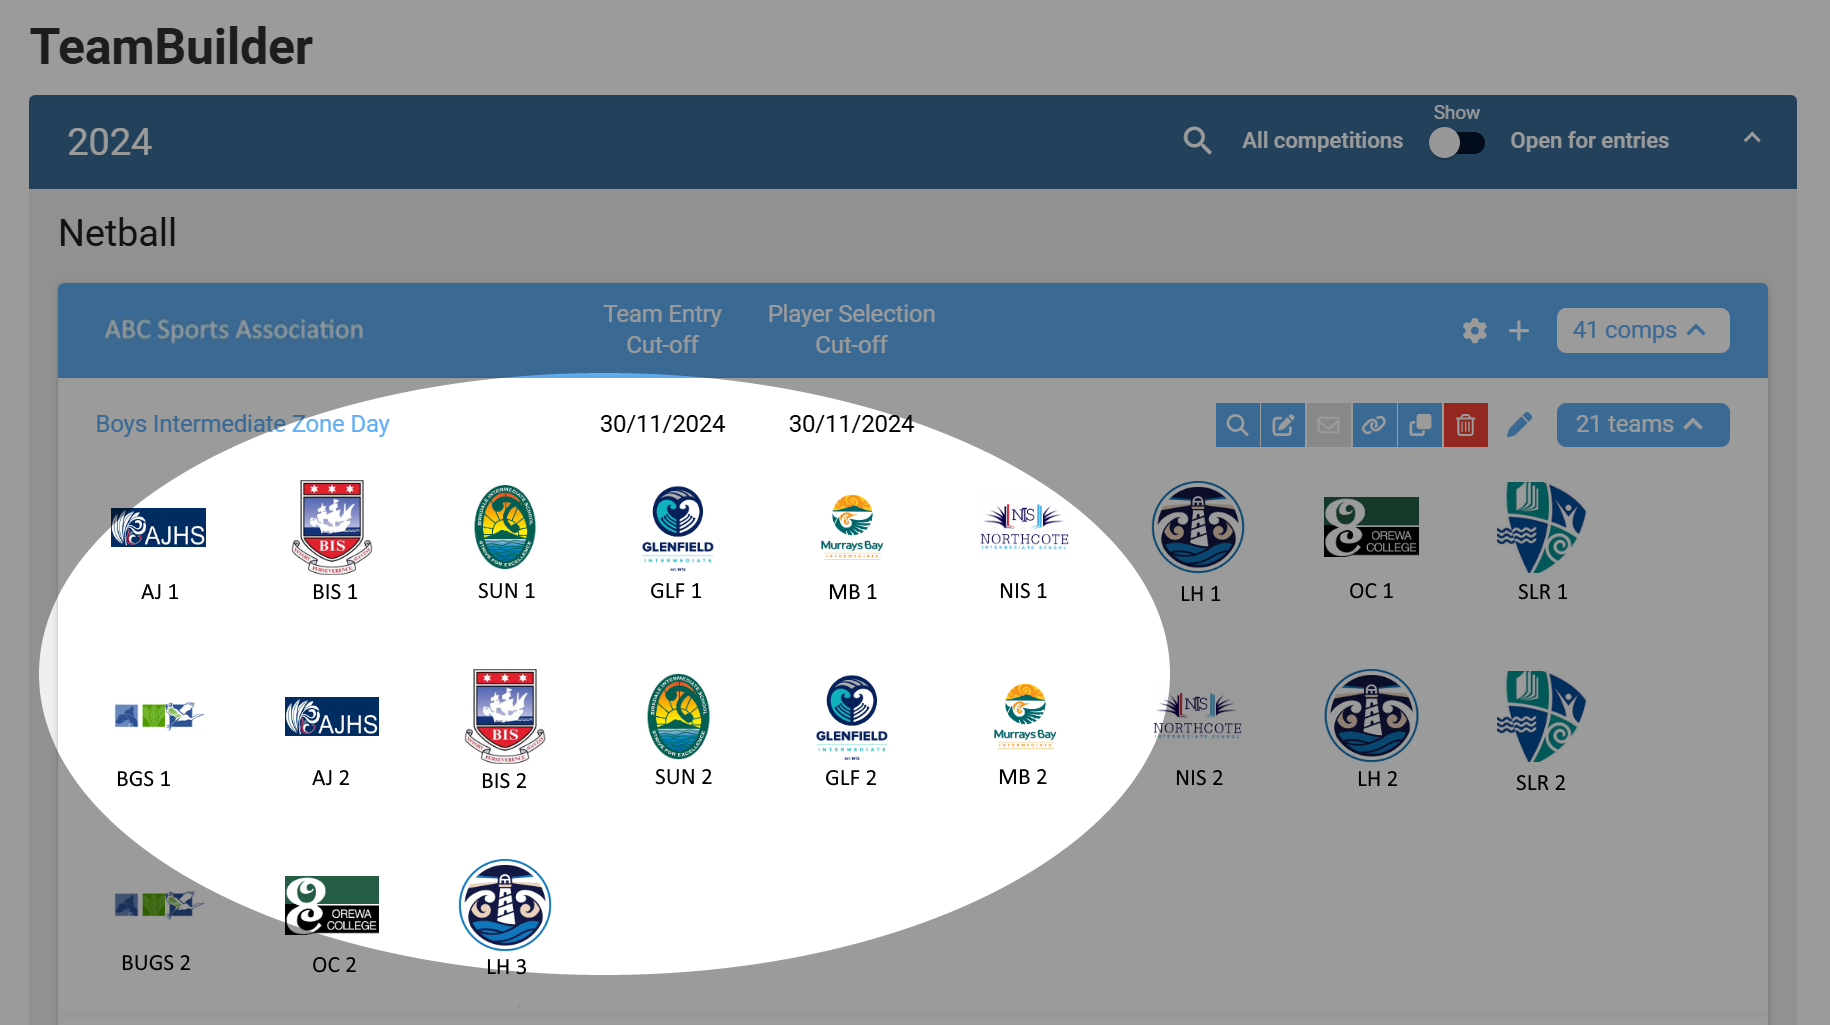Select the BIS 2 team crest
The width and height of the screenshot is (1830, 1025).
tap(505, 716)
